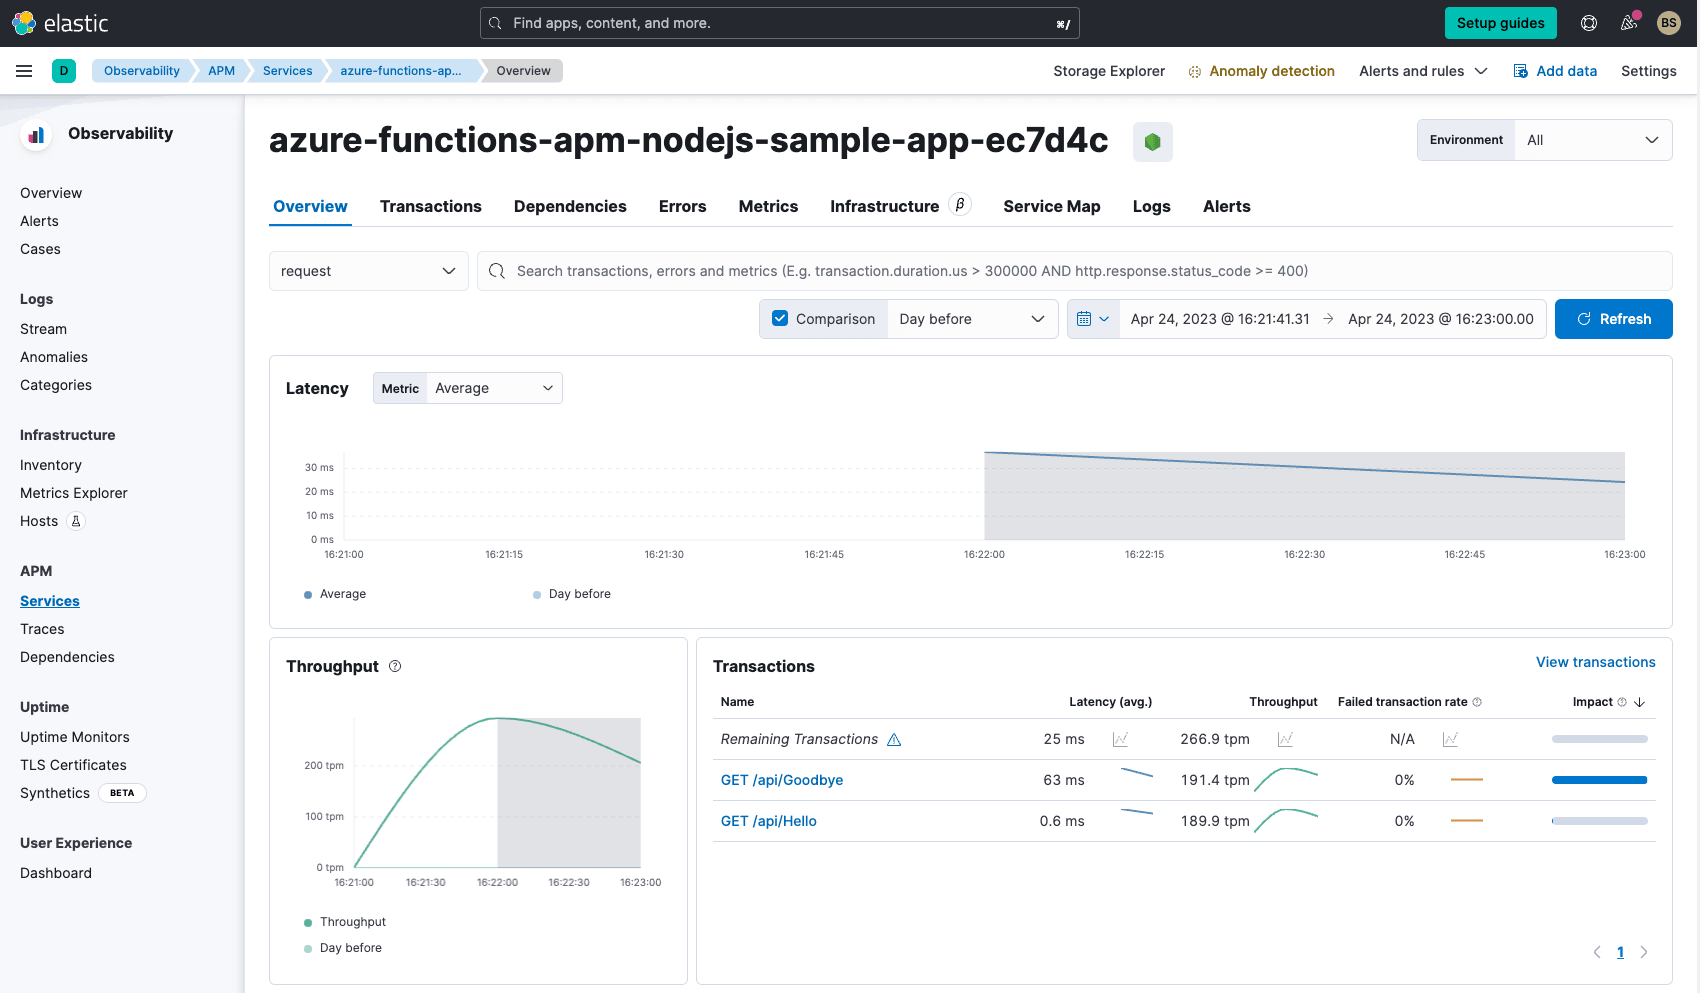The image size is (1700, 993).
Task: Open the GET /api/Goodbye transaction link
Action: [x=781, y=780]
